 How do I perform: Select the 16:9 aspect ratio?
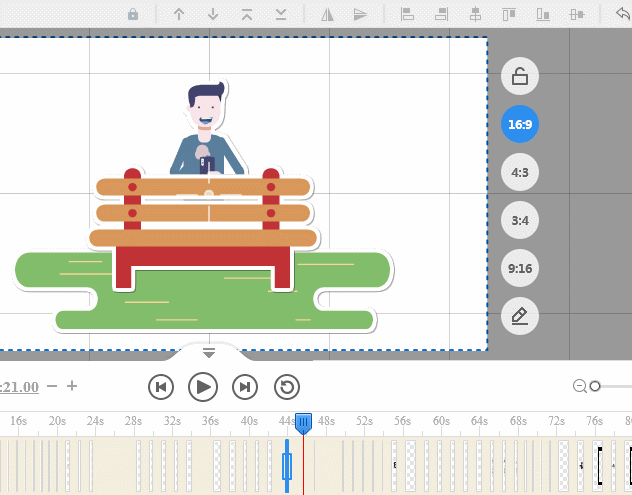520,125
